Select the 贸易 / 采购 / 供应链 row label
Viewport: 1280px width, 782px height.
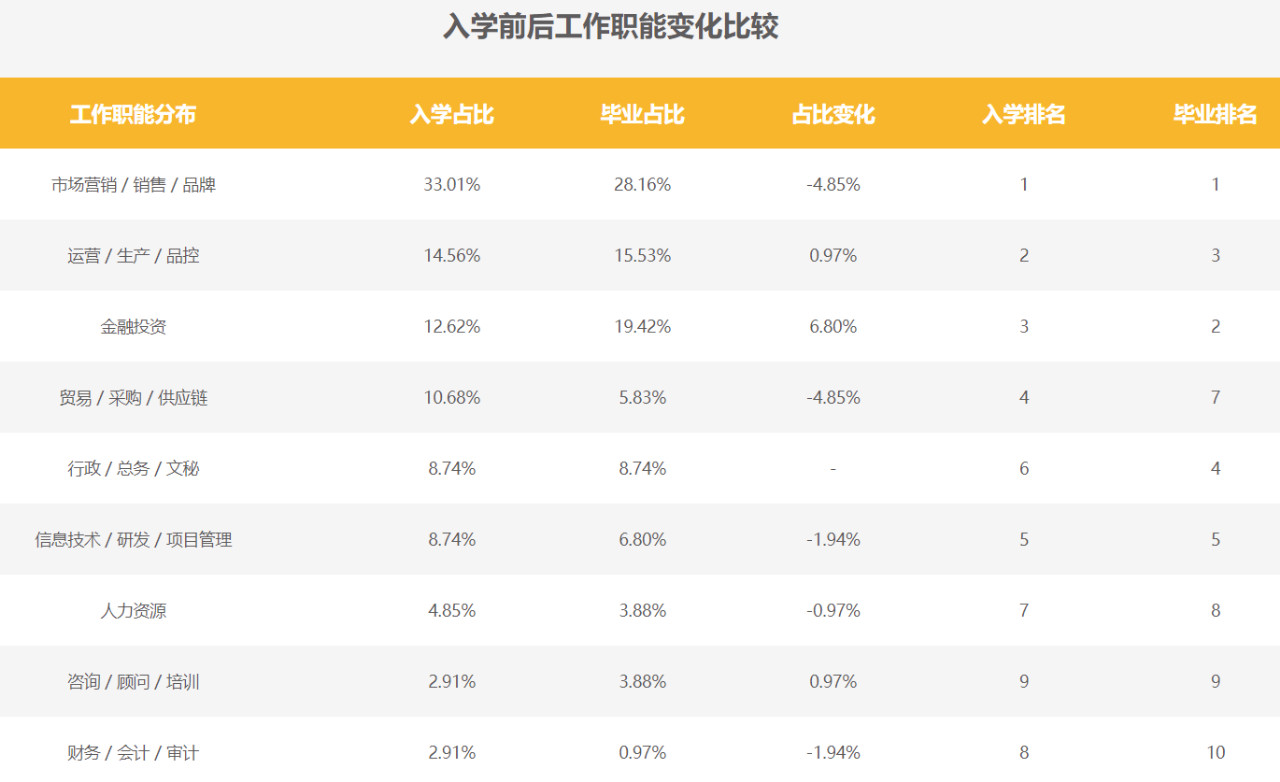[133, 398]
